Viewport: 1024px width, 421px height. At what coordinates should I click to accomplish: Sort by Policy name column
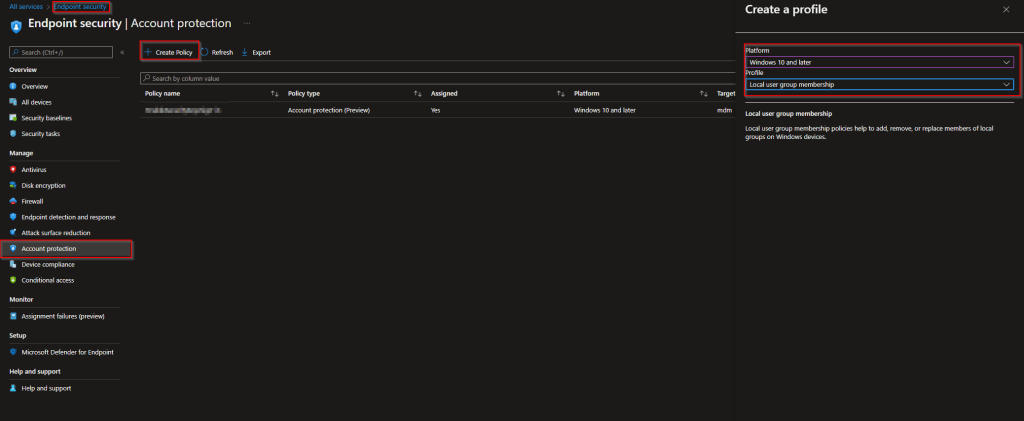pos(275,93)
